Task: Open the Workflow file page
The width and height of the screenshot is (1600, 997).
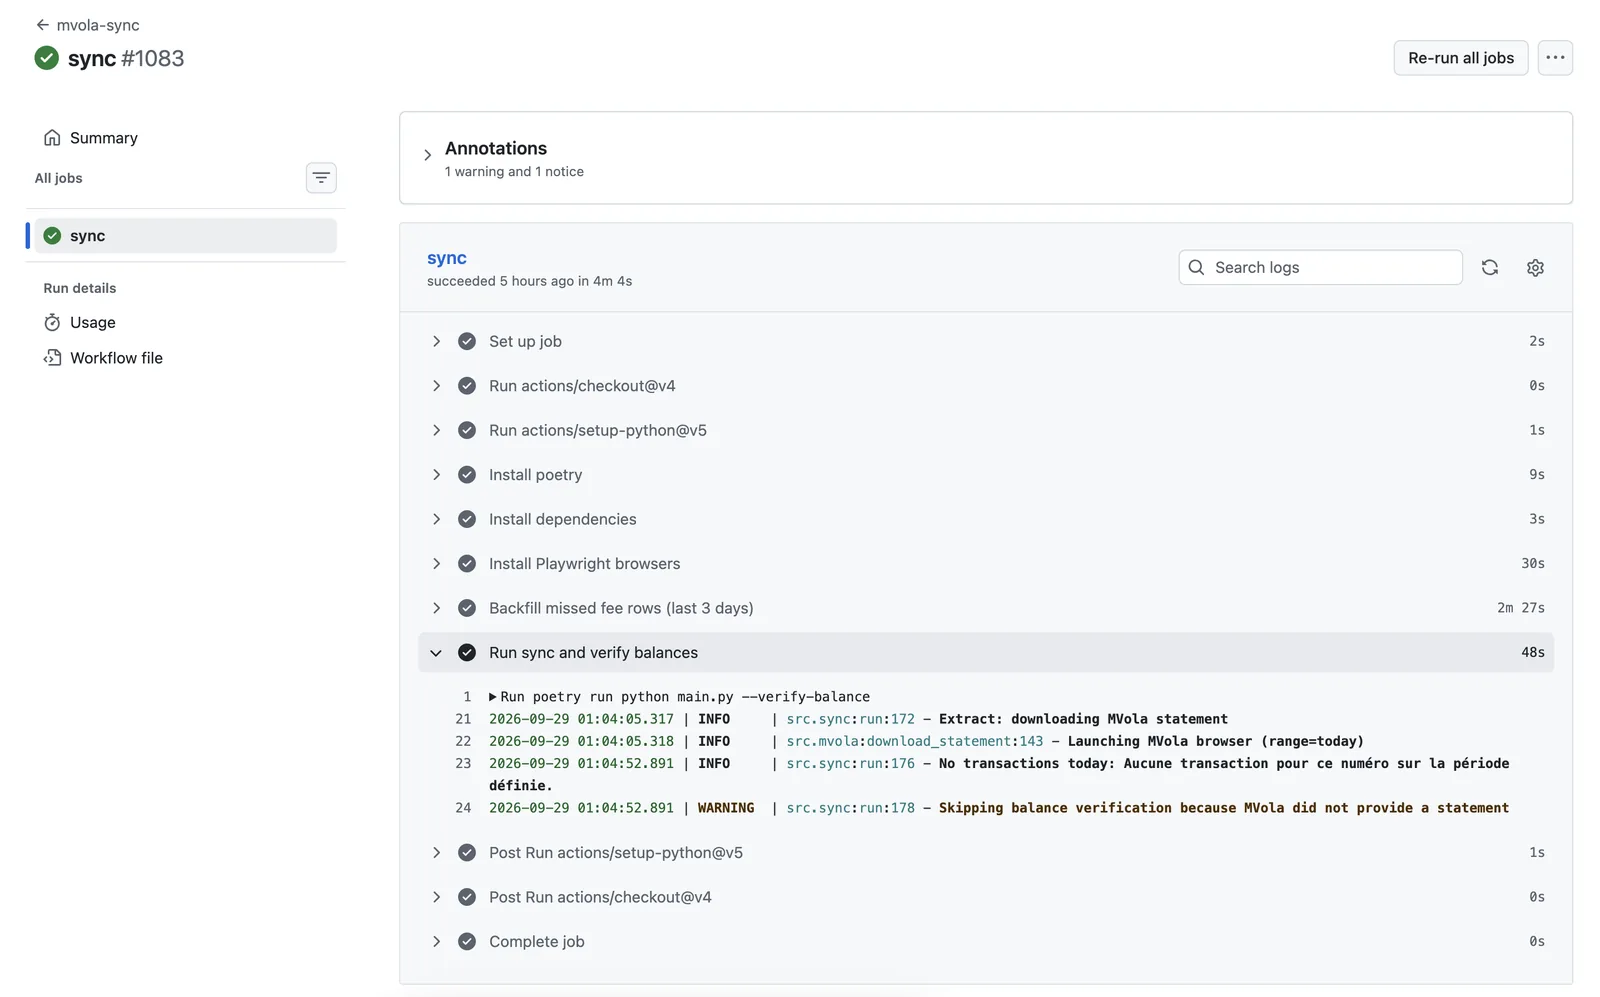Action: 116,358
